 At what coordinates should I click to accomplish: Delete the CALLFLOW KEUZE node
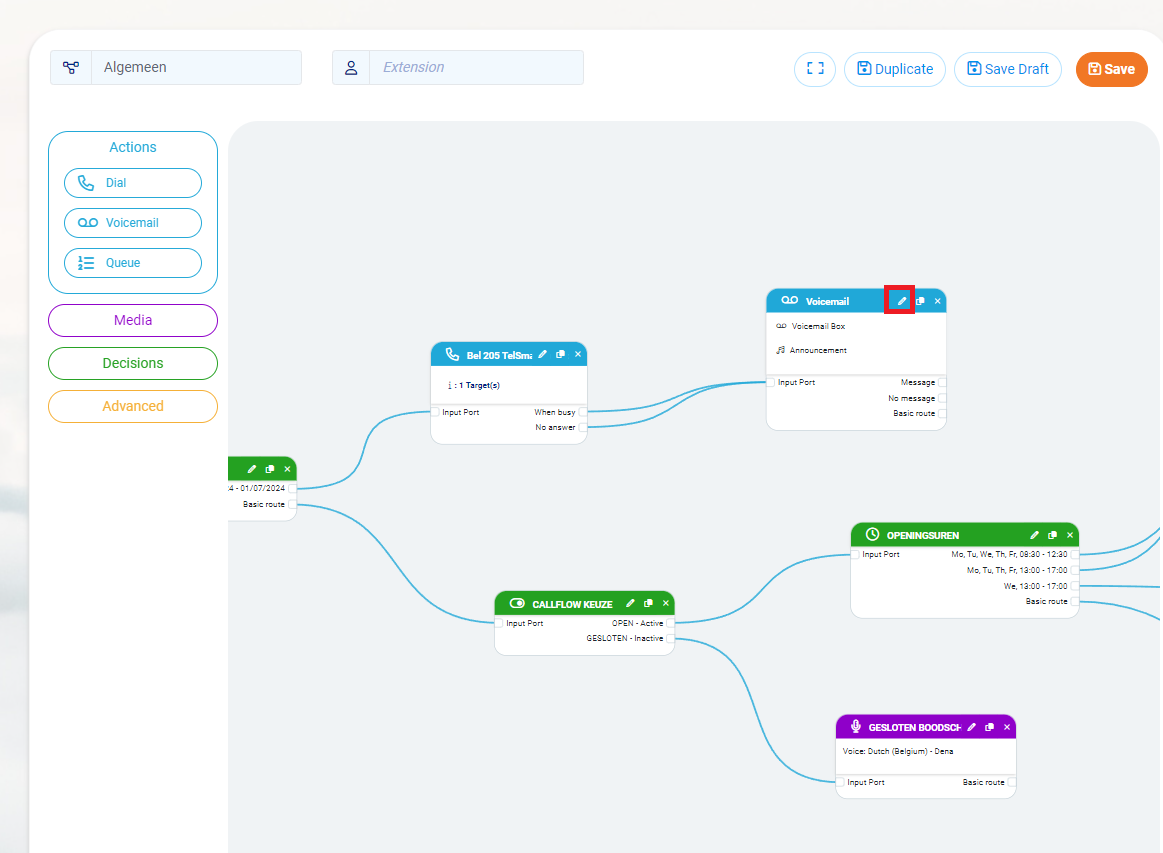coord(665,603)
